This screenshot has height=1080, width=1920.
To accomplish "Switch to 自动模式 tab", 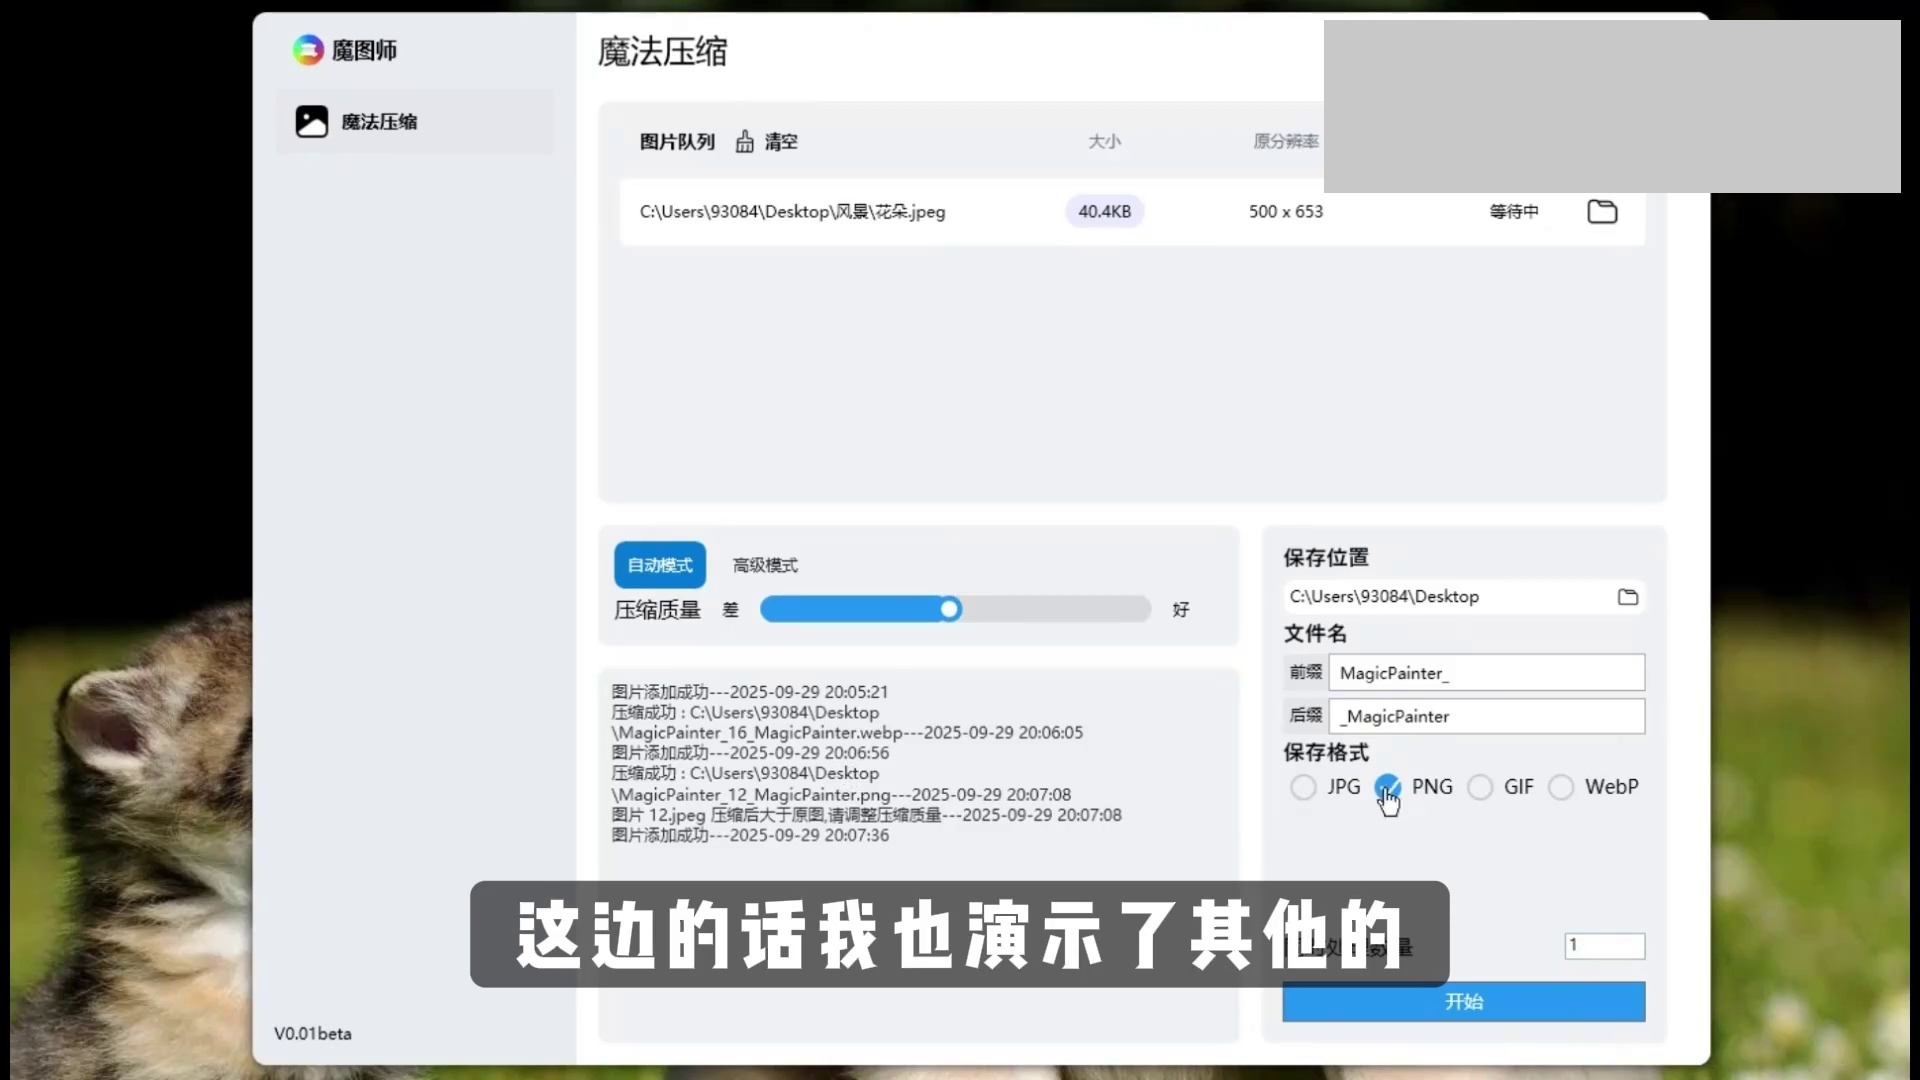I will (660, 566).
